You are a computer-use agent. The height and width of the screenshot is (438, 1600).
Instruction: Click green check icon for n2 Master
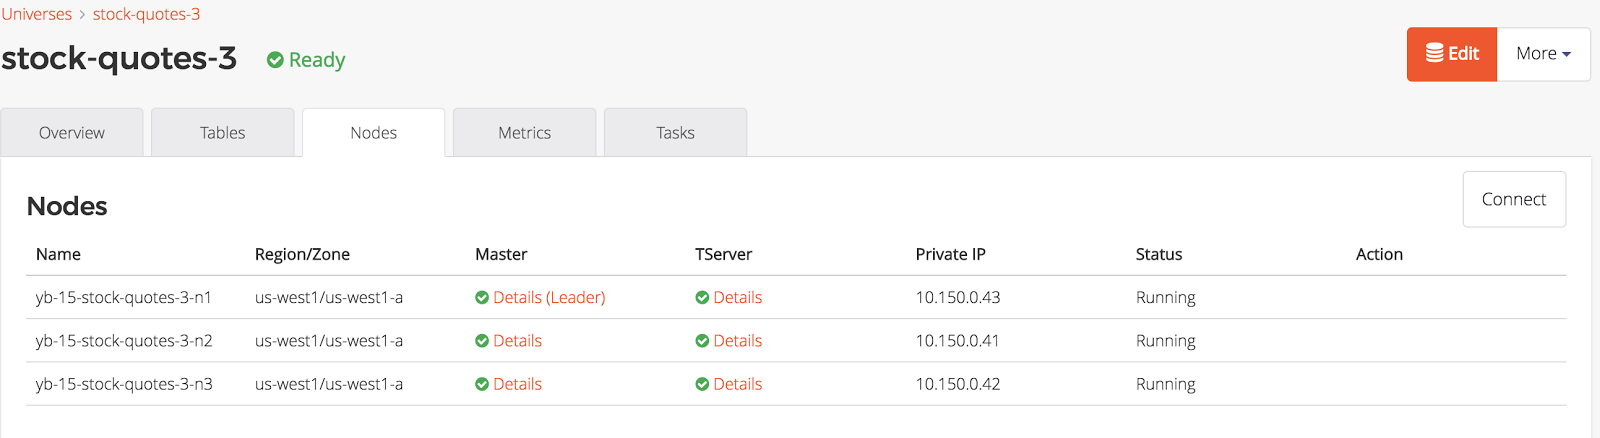482,341
